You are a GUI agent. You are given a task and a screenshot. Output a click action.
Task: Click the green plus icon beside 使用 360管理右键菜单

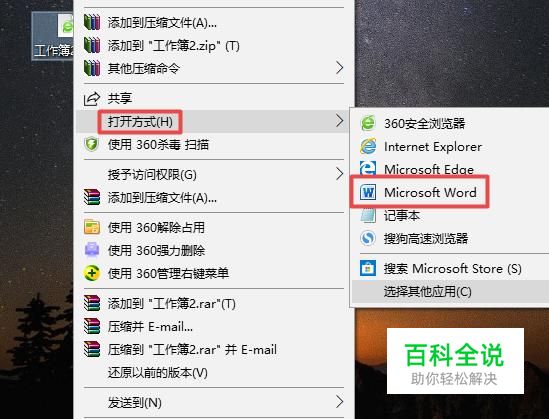[x=92, y=273]
